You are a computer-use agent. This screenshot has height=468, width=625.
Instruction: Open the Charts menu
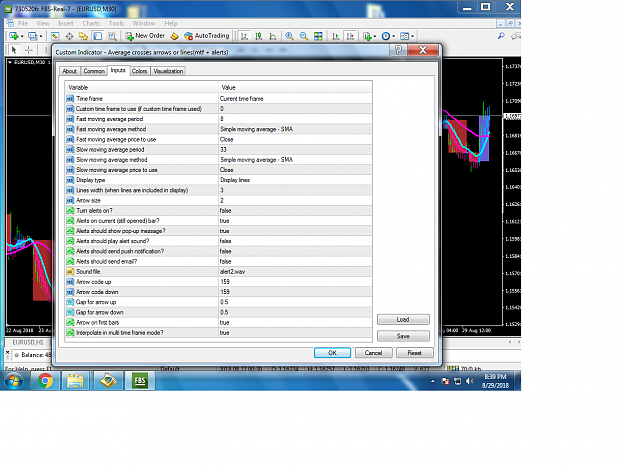click(91, 23)
